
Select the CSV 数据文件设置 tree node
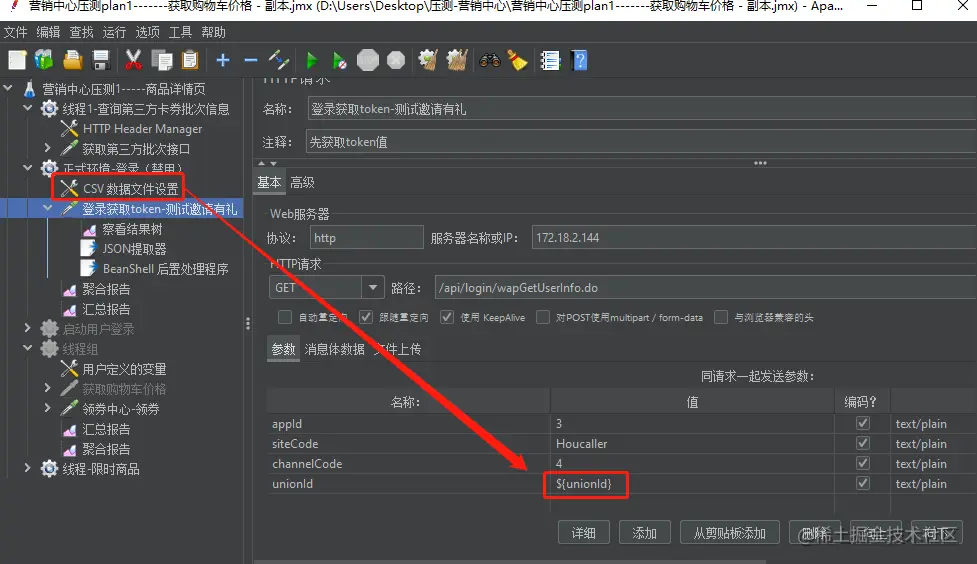130,189
